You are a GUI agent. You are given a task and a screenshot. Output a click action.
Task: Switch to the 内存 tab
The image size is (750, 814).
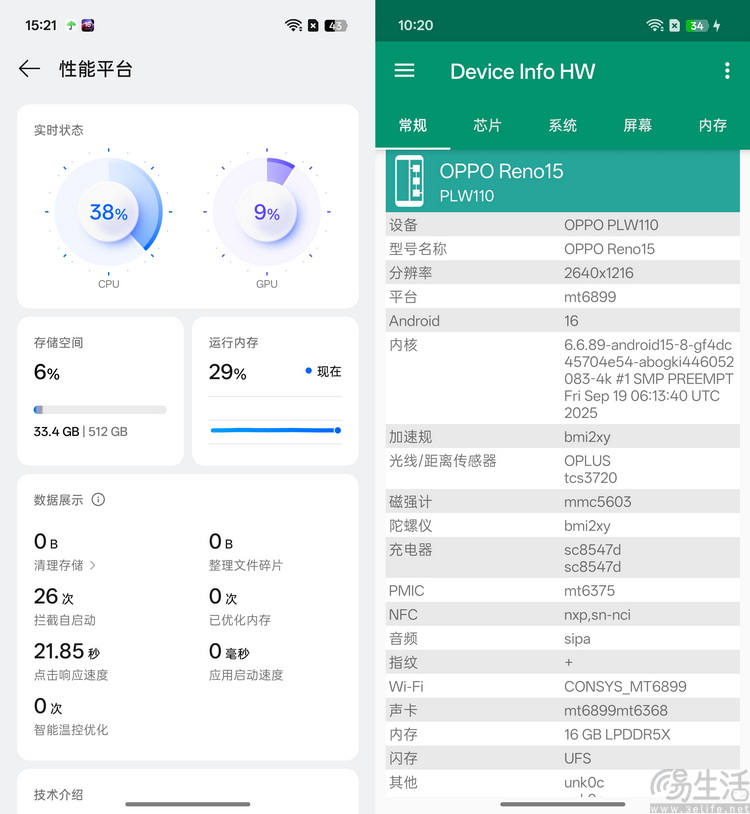pos(713,125)
